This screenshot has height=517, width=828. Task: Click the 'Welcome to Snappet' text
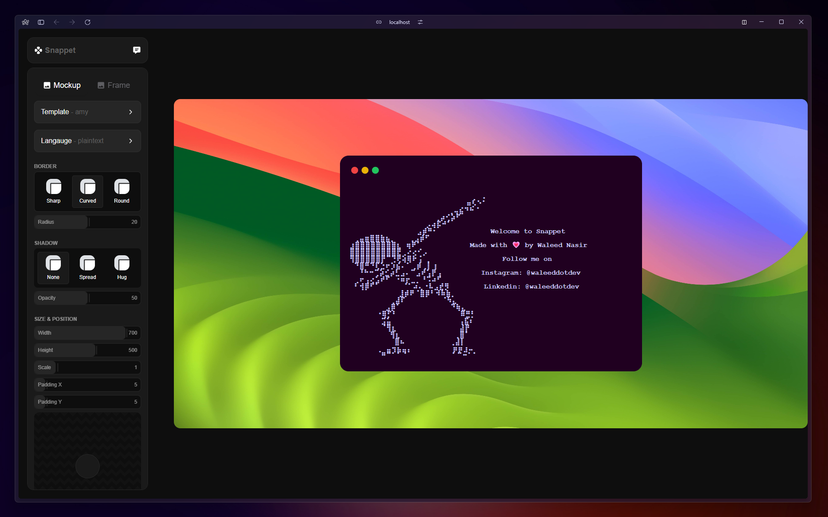coord(528,231)
